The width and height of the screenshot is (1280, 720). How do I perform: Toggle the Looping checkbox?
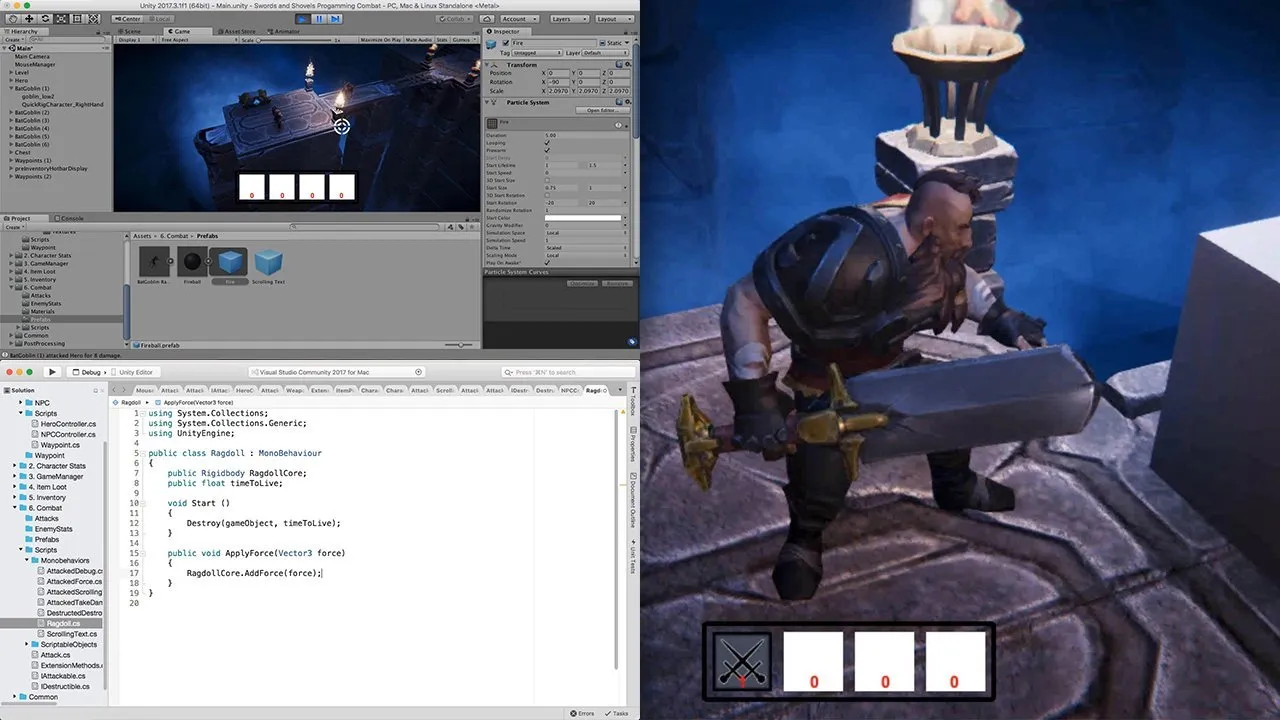pos(547,143)
